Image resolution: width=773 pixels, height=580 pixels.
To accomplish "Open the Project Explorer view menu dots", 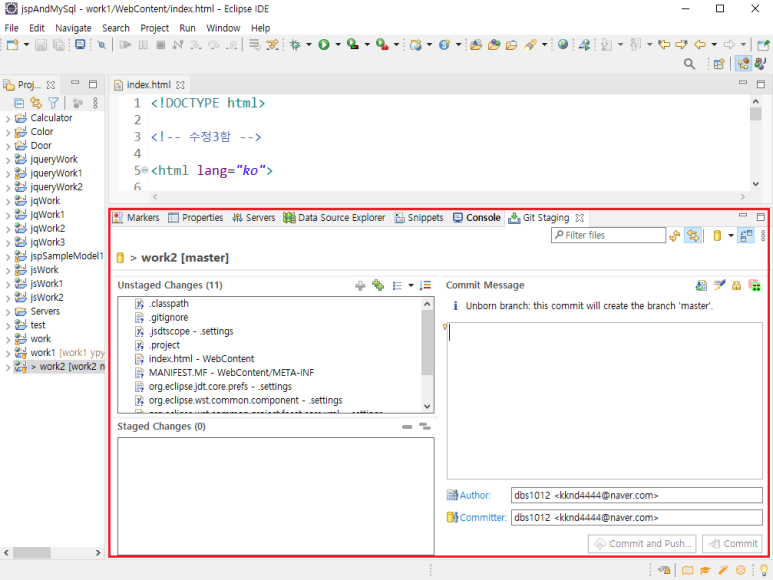I will [x=95, y=102].
